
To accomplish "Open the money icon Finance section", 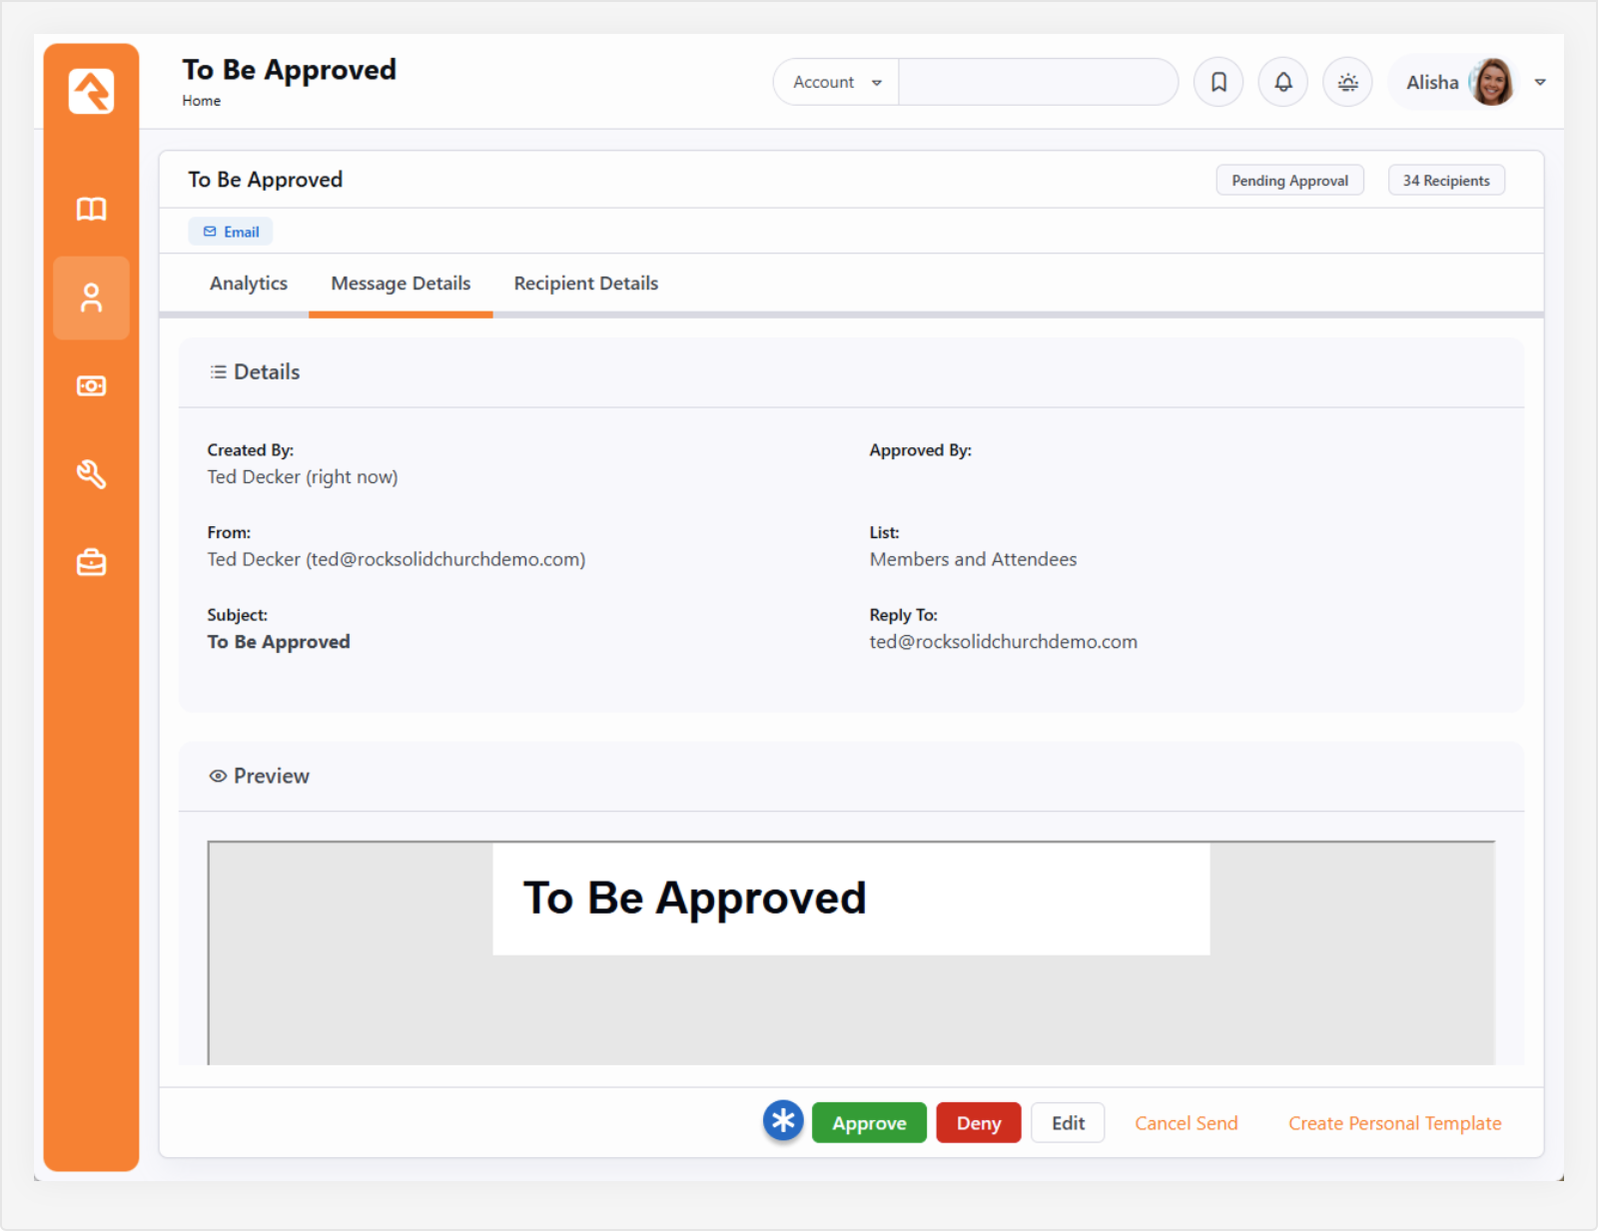I will (91, 386).
